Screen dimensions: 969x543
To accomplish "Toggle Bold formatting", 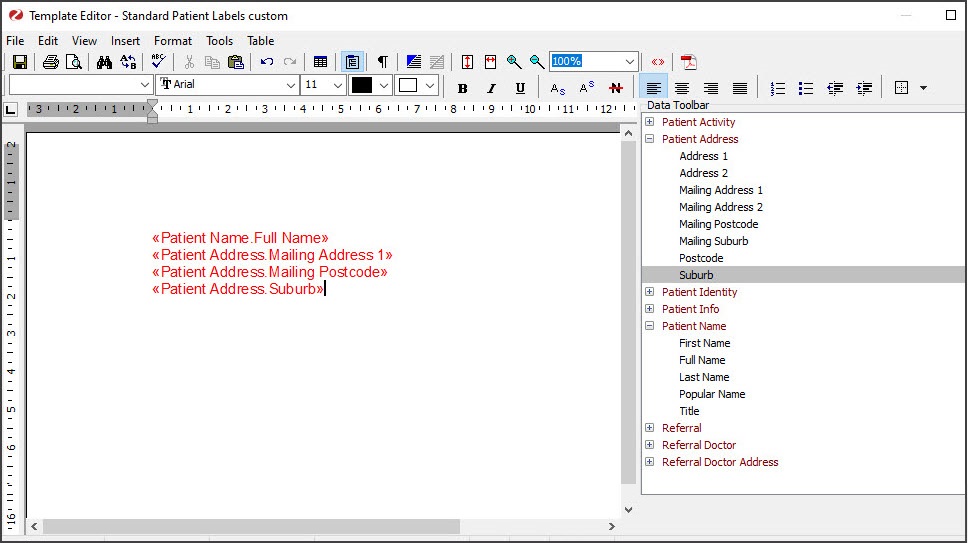I will point(462,88).
